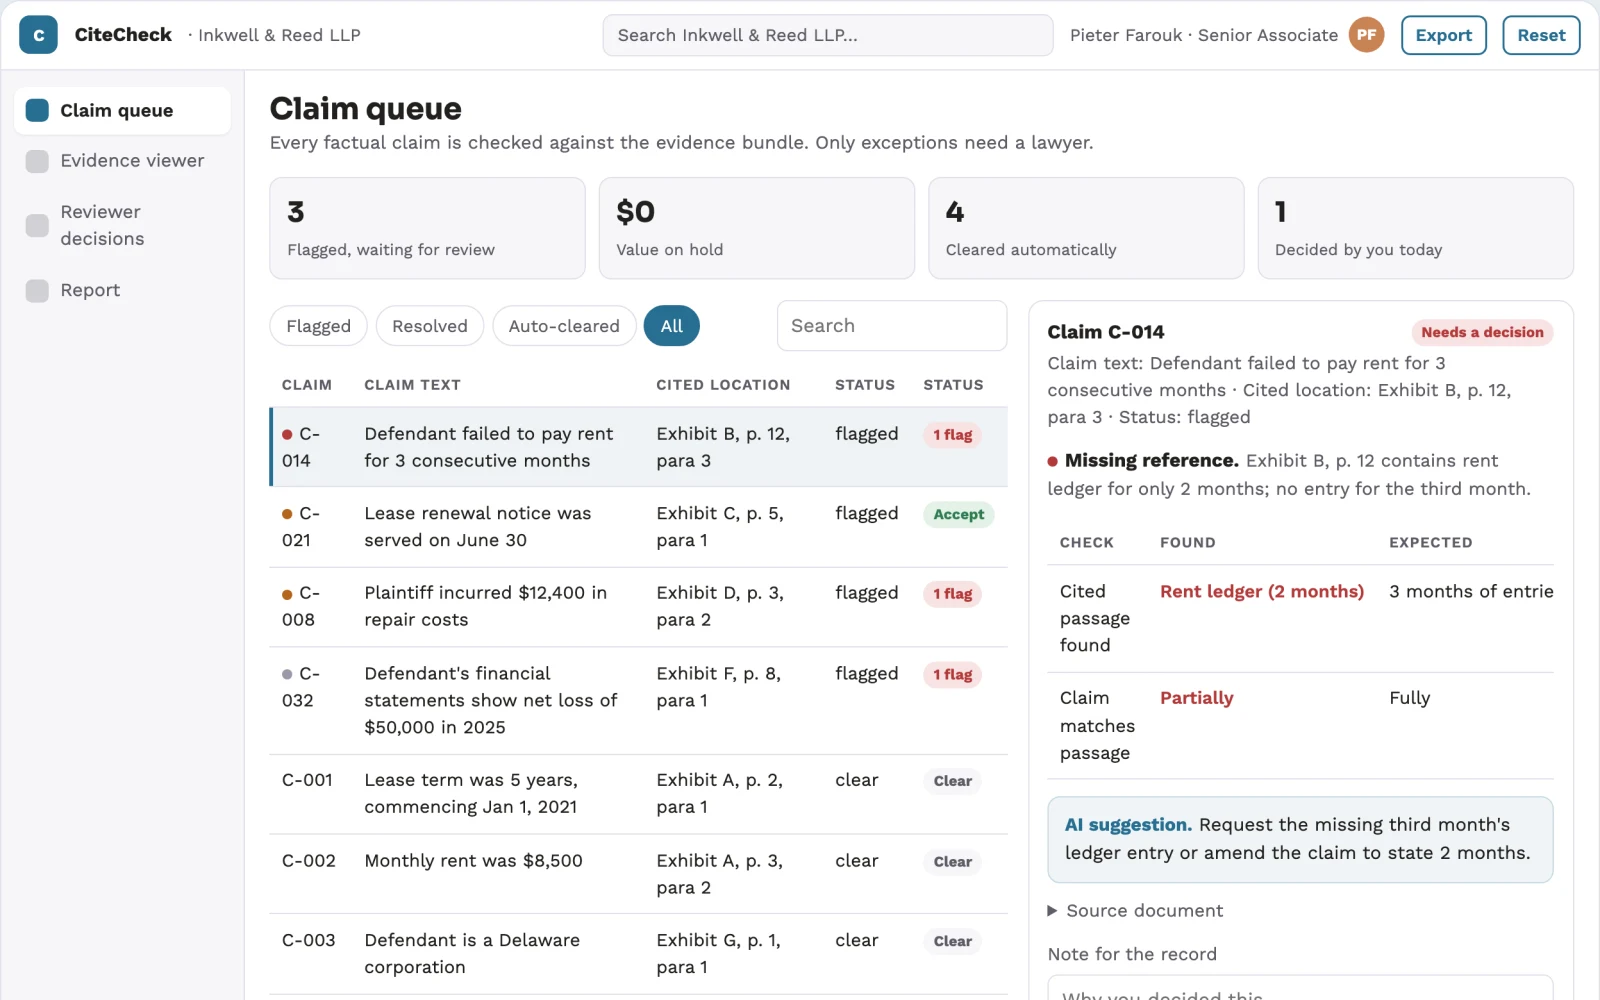
Task: Focus the Search Inkwell & Reed LLP field
Action: (828, 35)
